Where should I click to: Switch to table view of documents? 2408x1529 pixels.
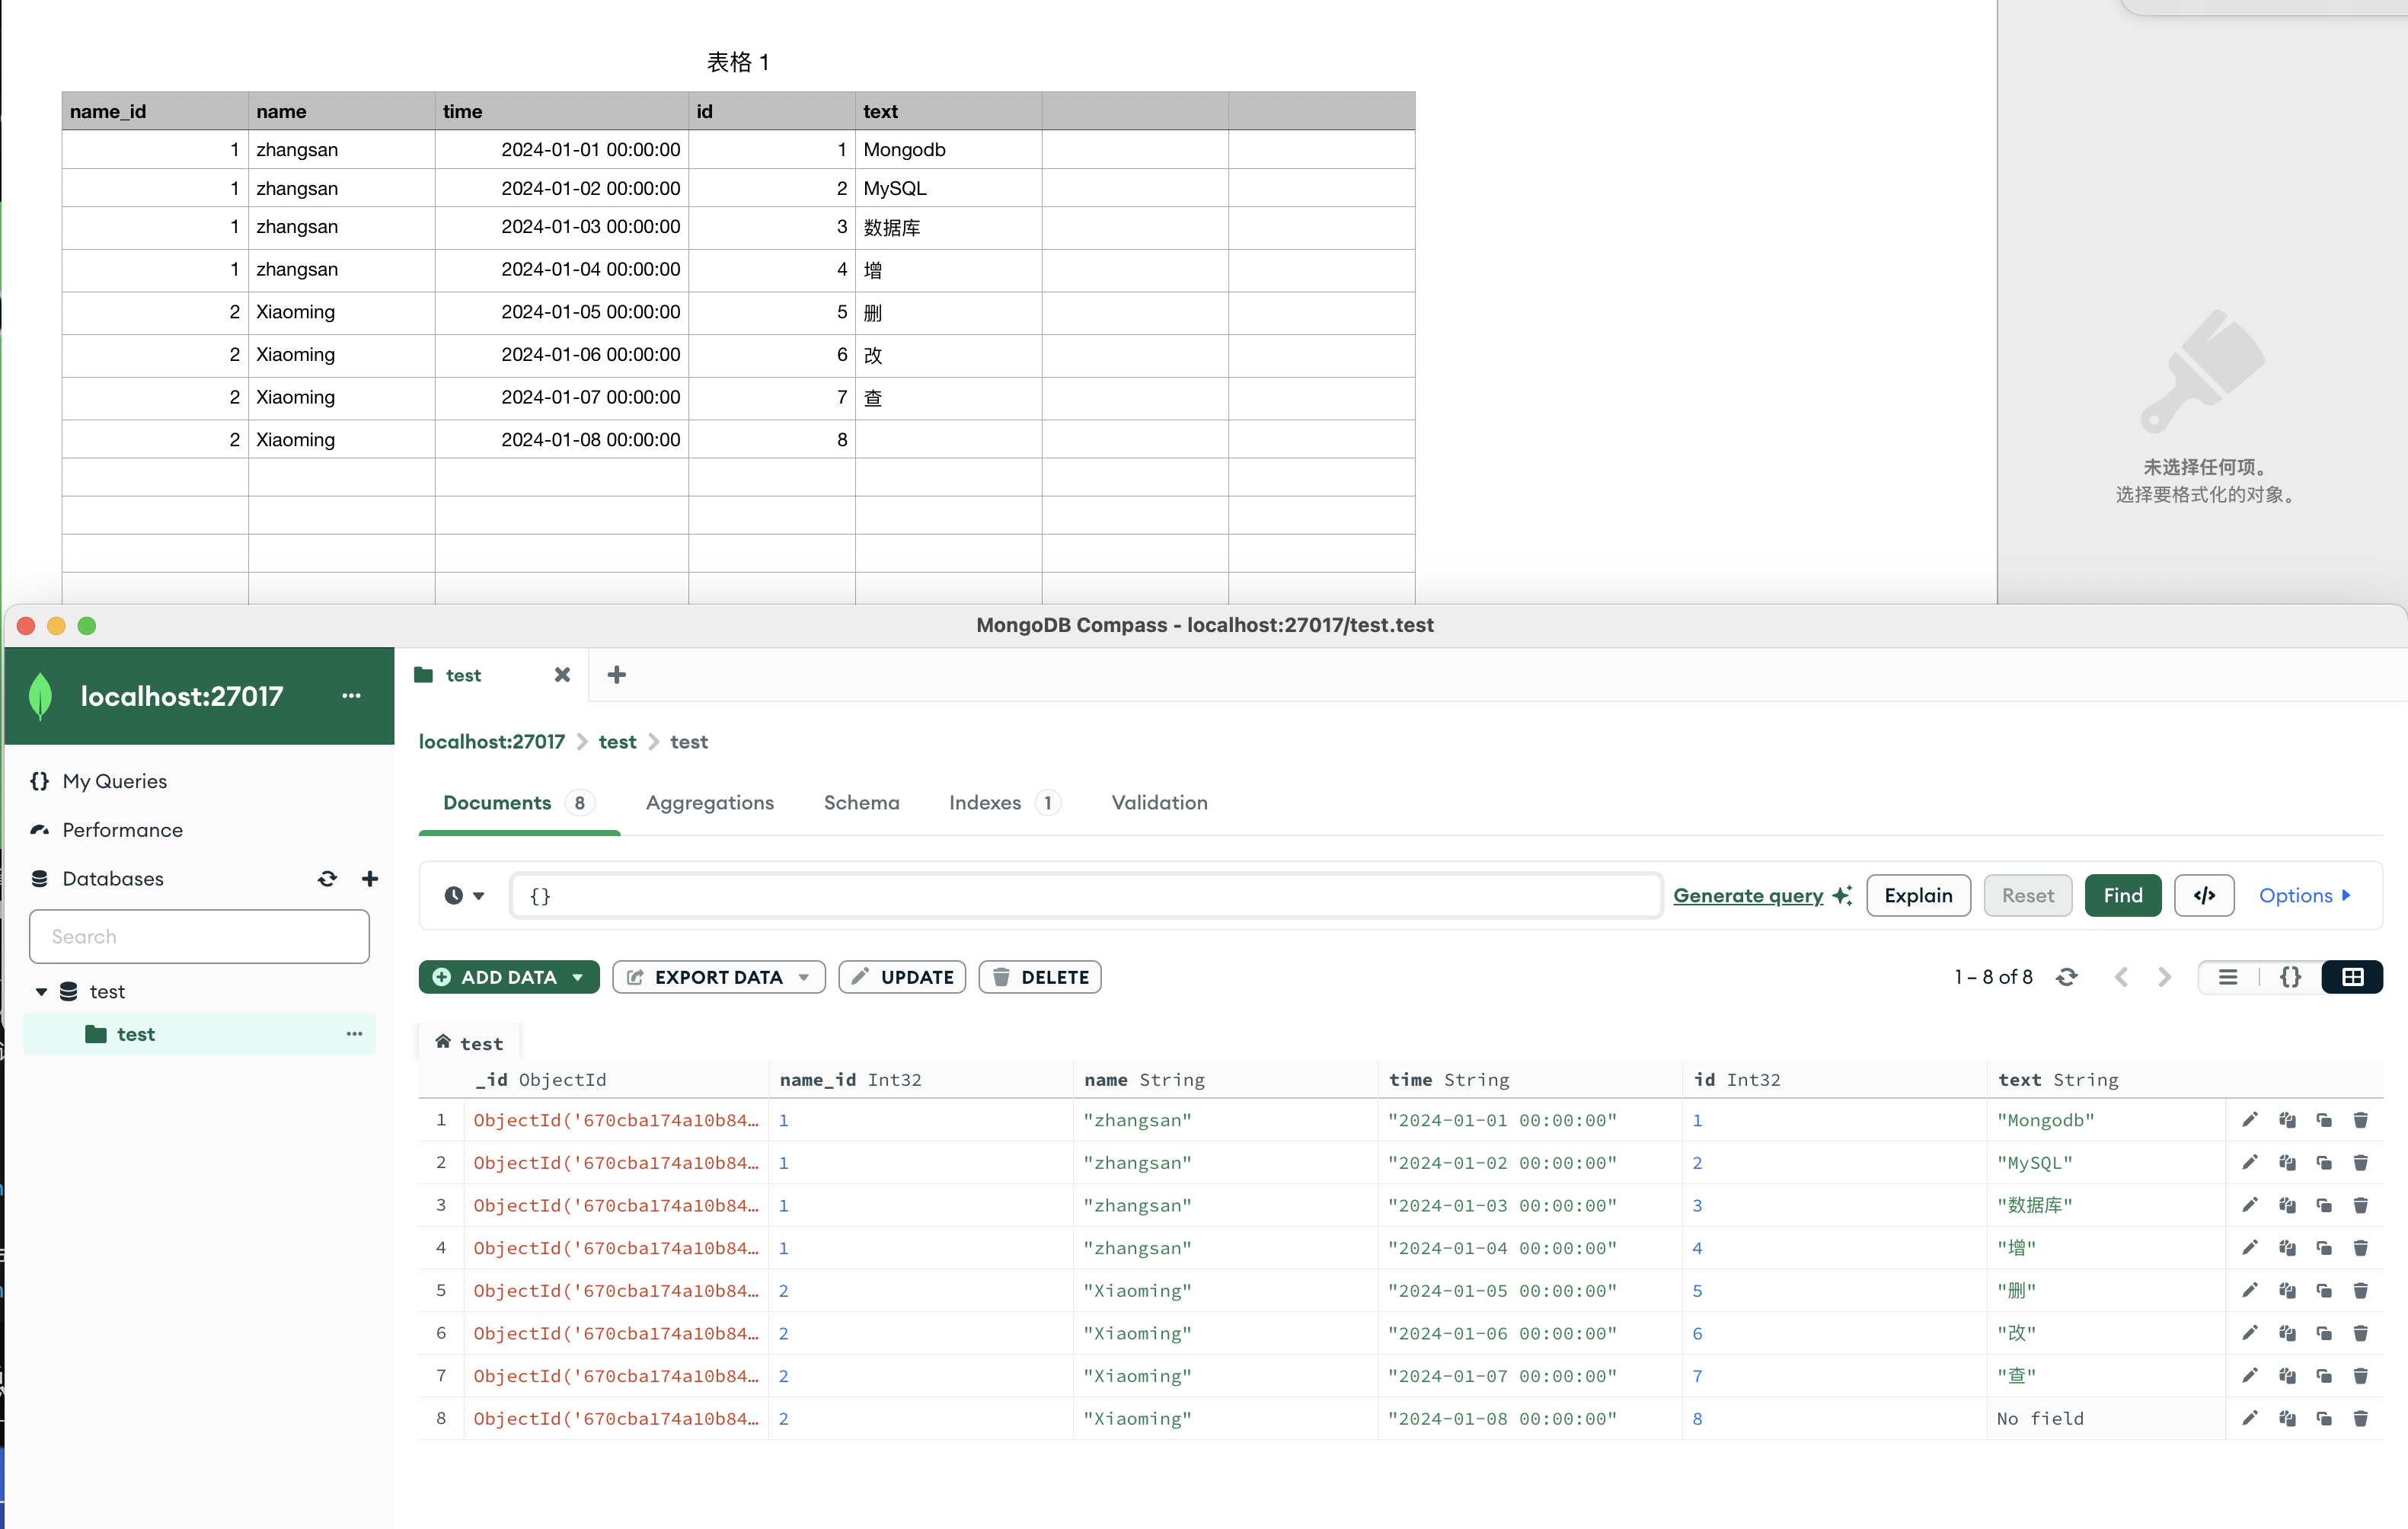click(x=2352, y=977)
